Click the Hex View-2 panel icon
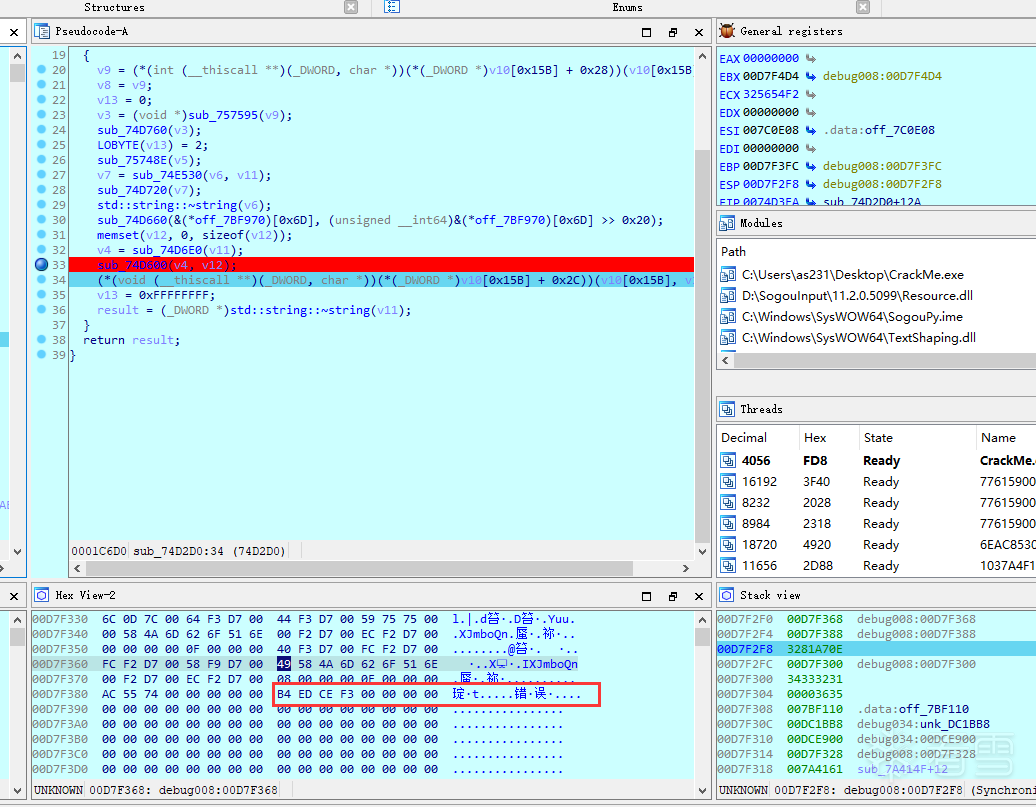The height and width of the screenshot is (807, 1036). coord(42,595)
